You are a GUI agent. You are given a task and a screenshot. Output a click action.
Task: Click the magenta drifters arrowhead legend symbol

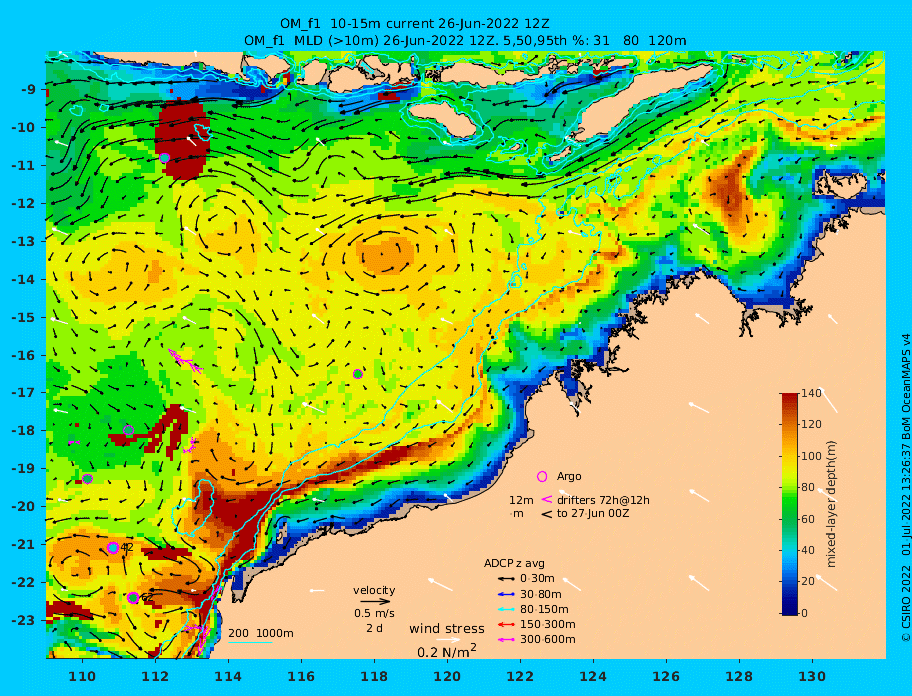click(x=547, y=499)
